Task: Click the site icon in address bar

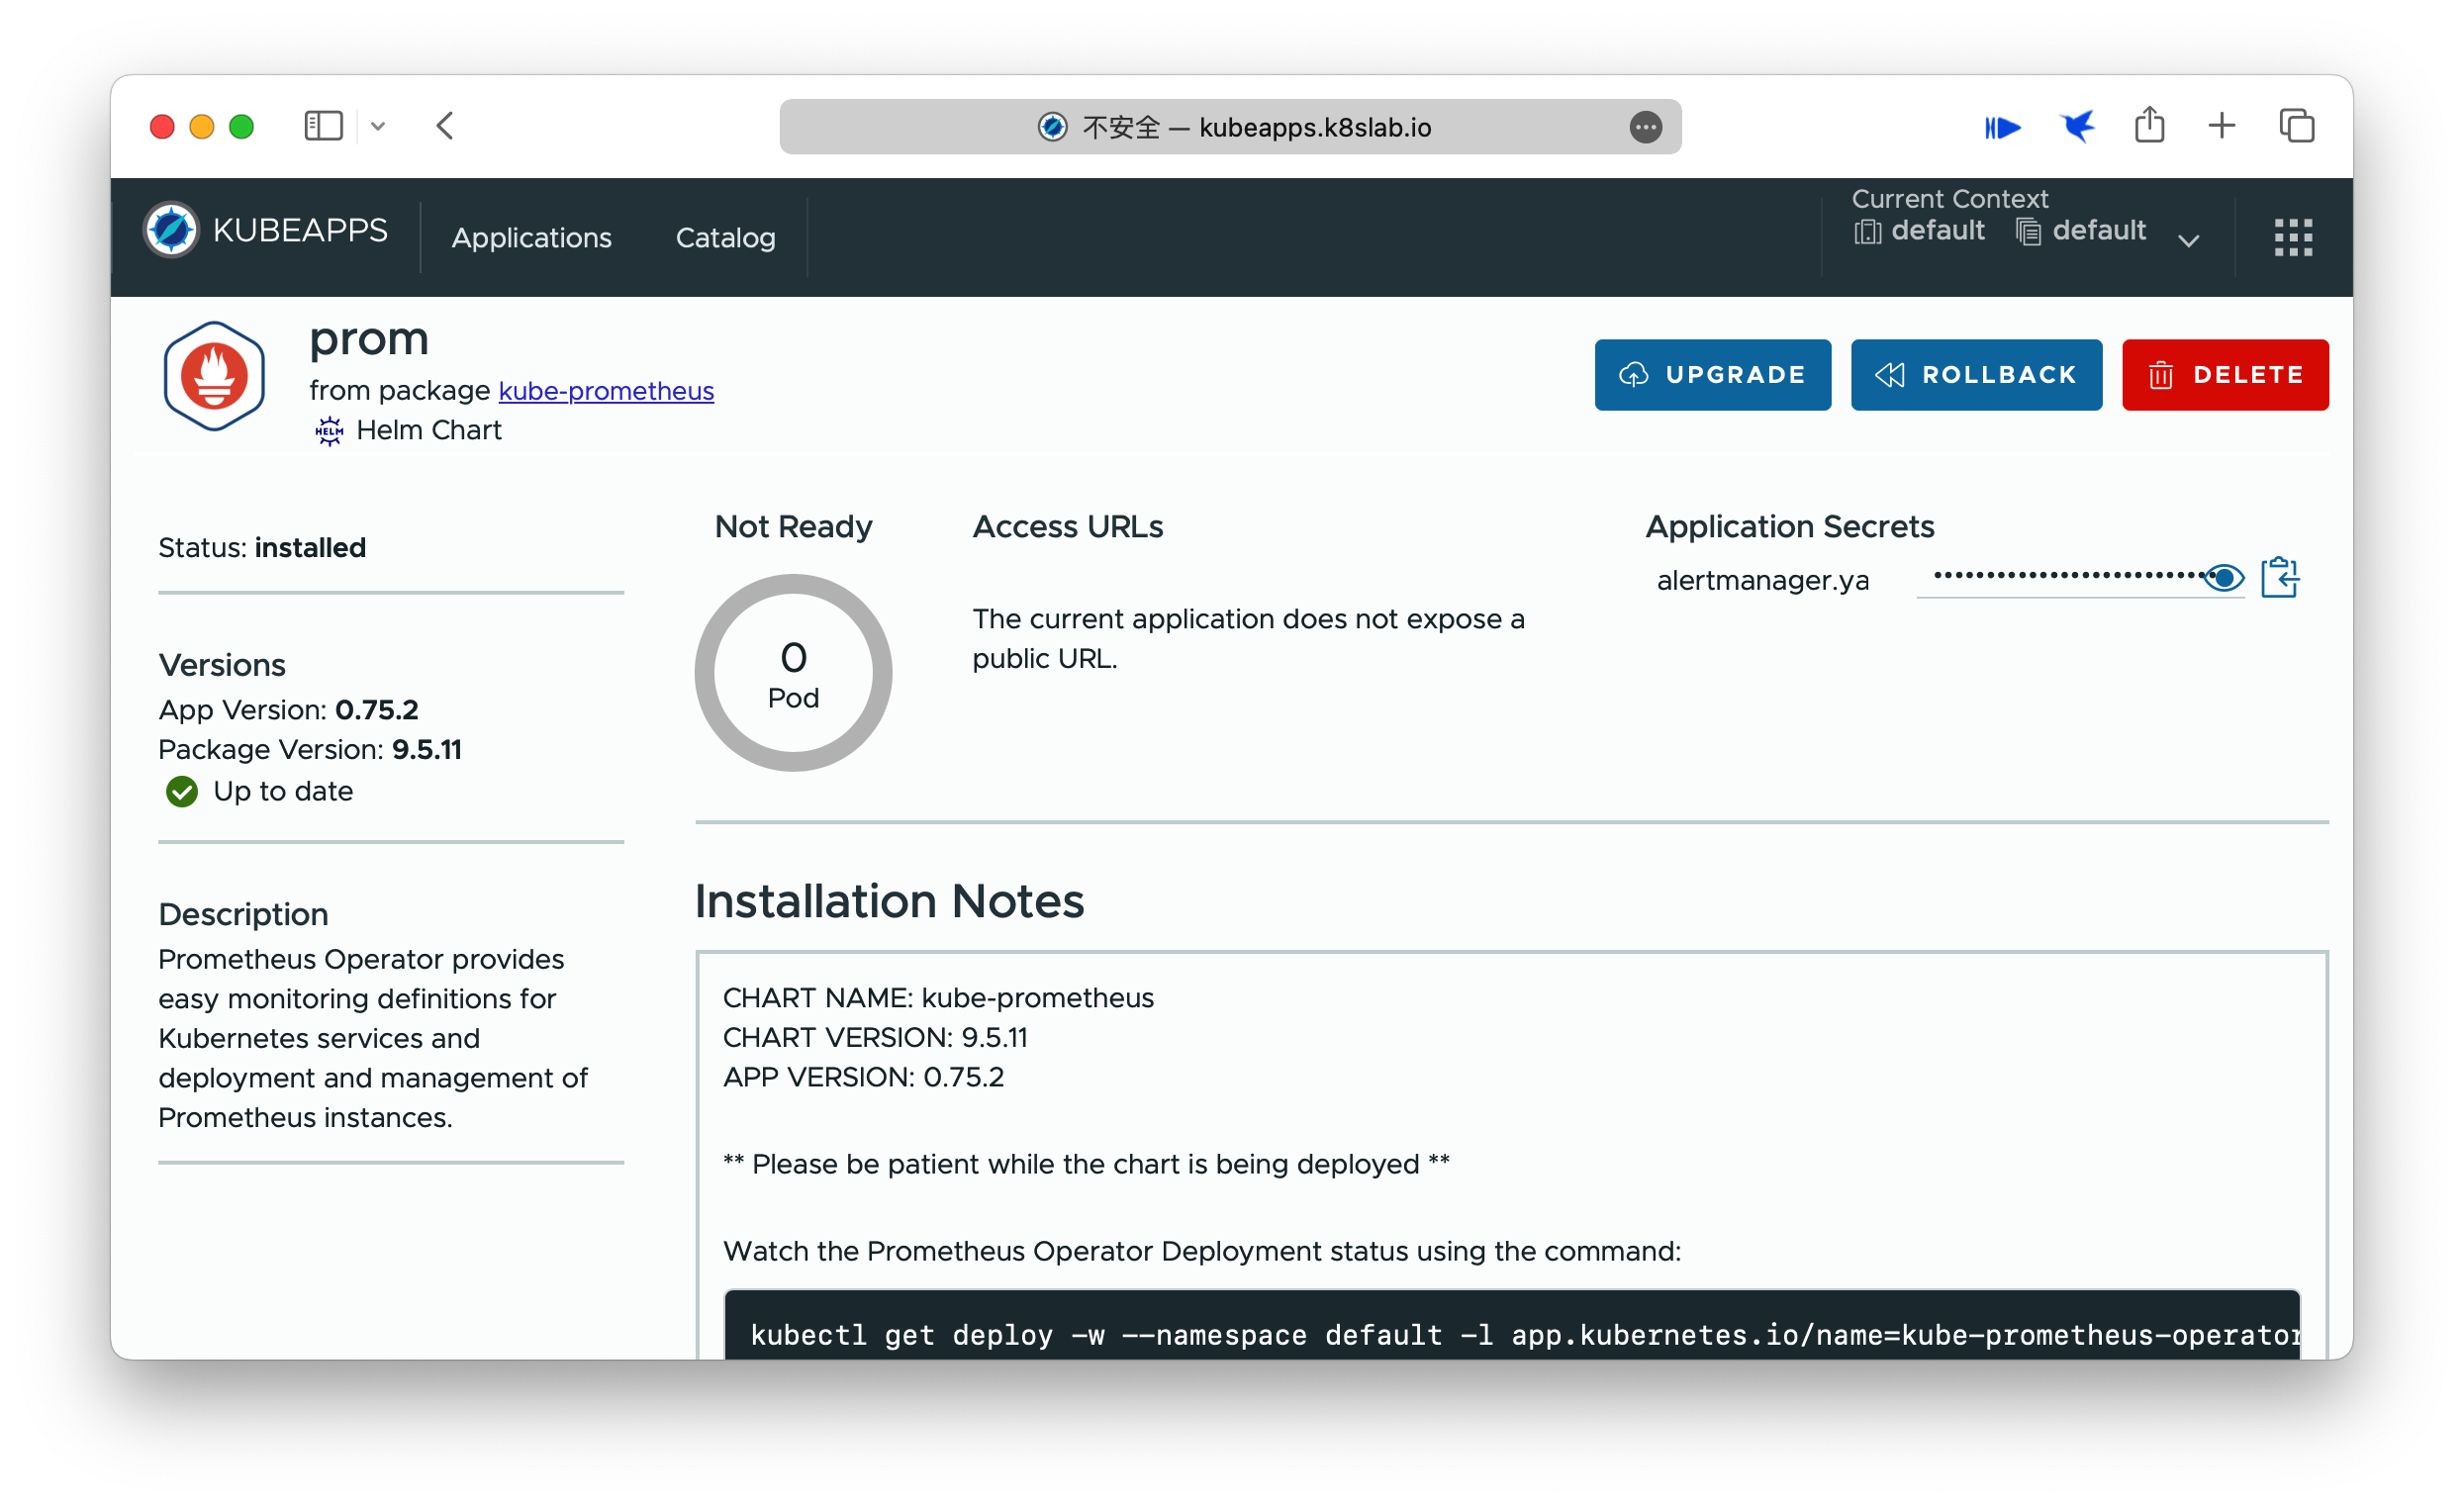Action: click(1052, 127)
